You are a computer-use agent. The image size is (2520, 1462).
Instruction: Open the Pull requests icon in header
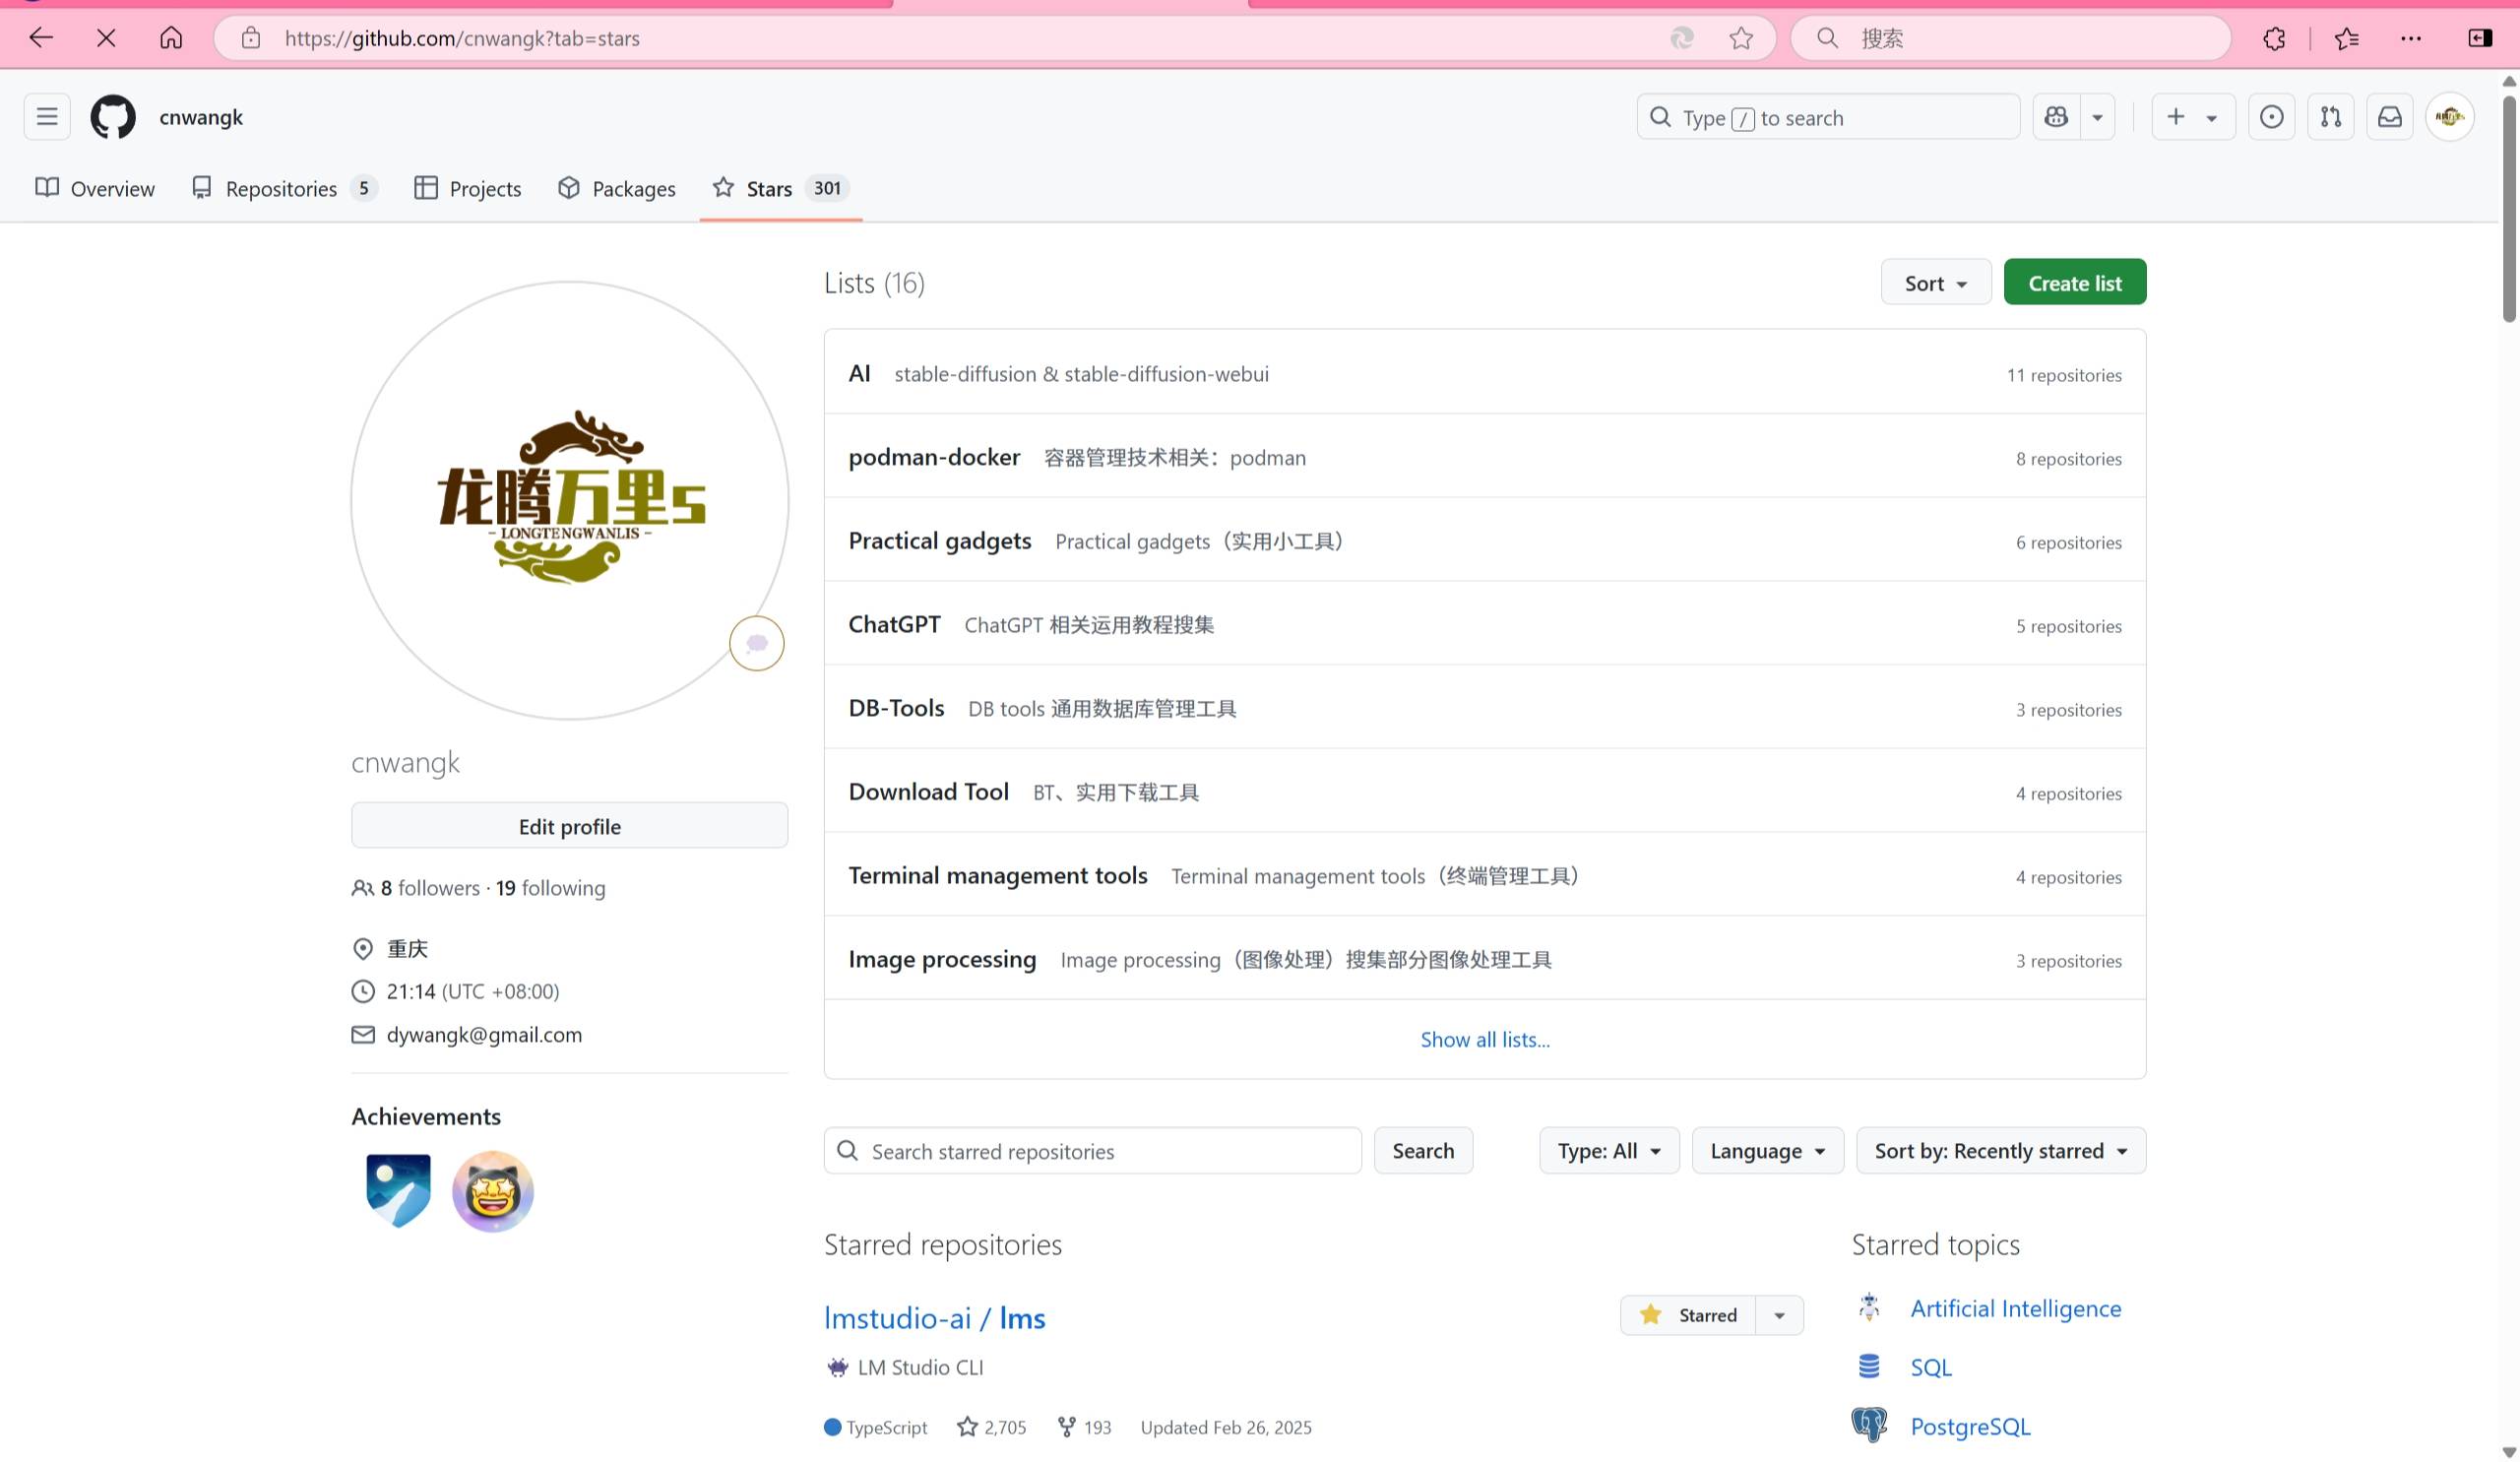[x=2330, y=117]
